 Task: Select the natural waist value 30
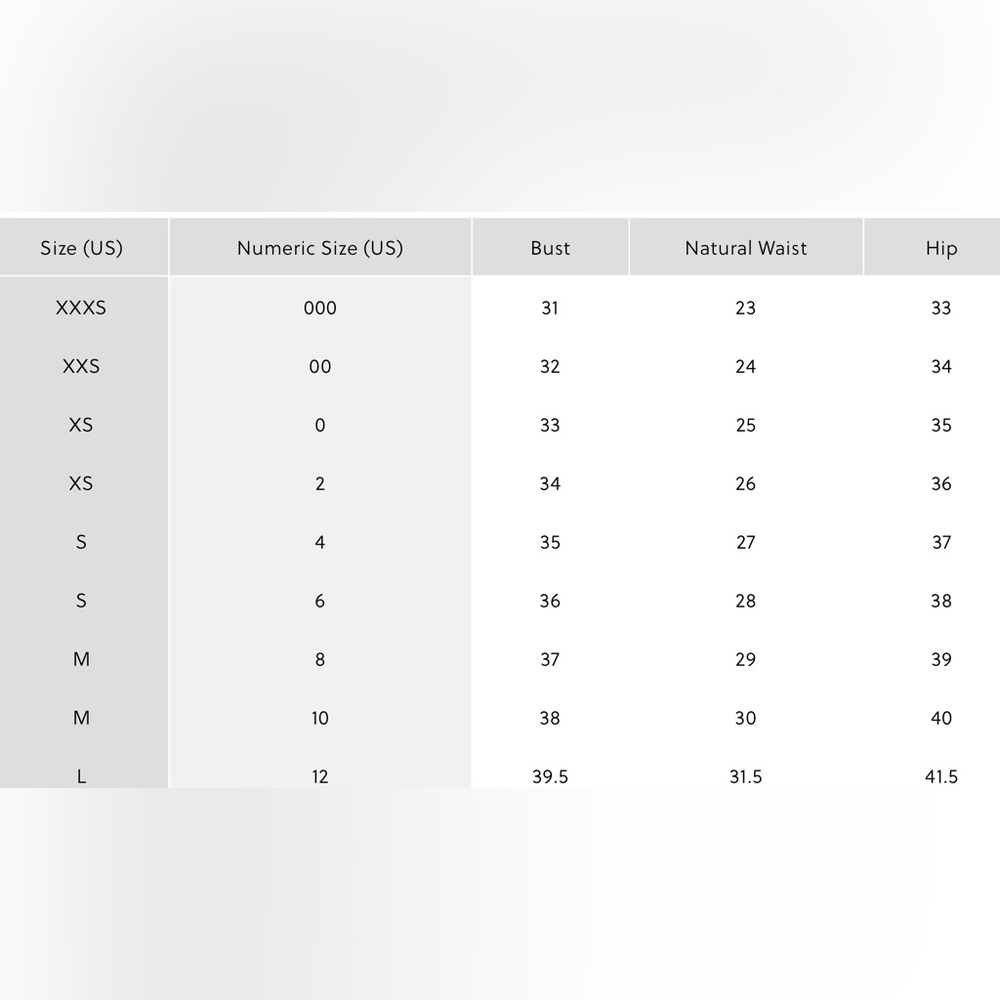pyautogui.click(x=746, y=717)
